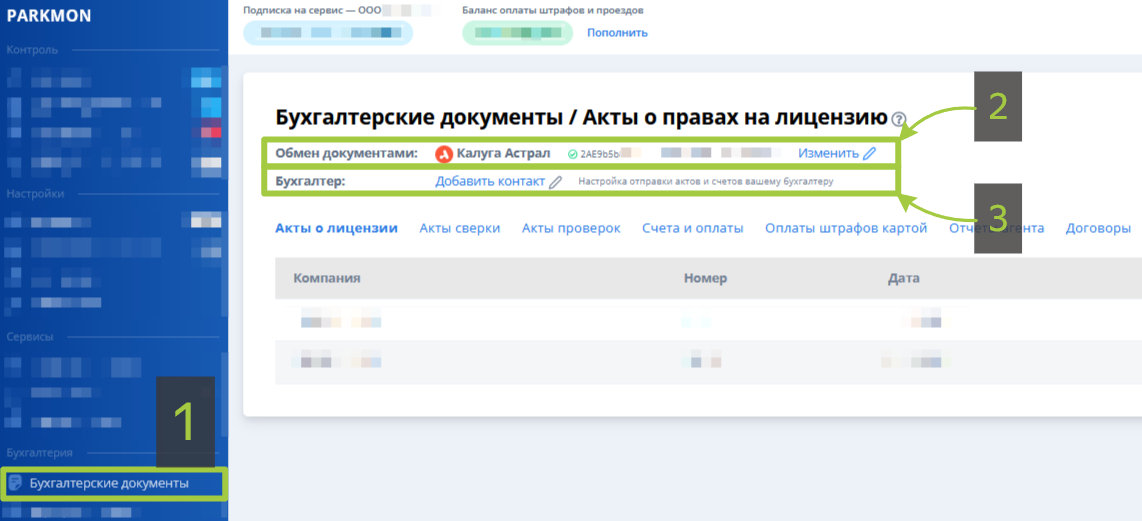The image size is (1142, 521).
Task: Select the Акты о лицензии tab
Action: click(336, 228)
